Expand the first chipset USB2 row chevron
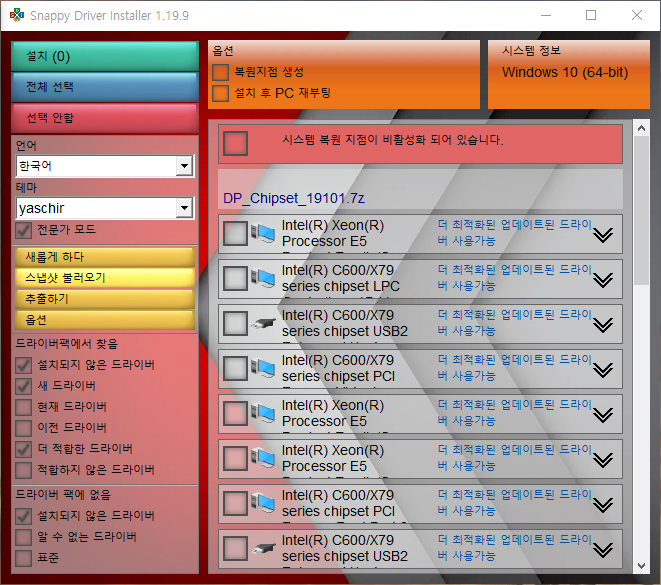Screen dimensions: 661x585 [x=603, y=325]
